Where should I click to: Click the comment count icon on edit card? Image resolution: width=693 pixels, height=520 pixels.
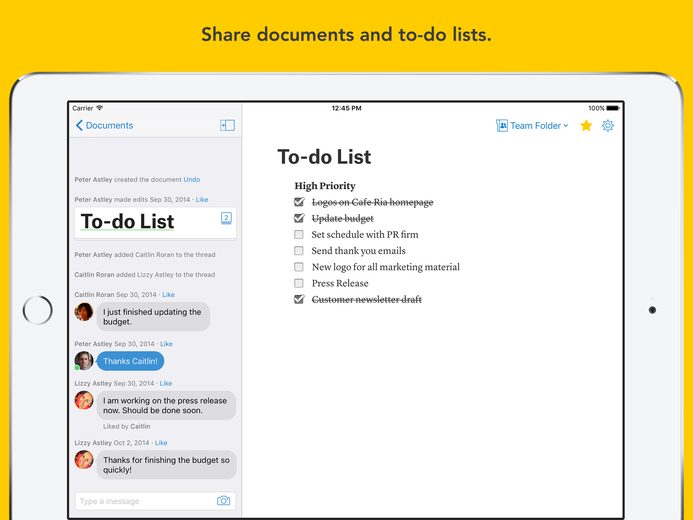(226, 218)
